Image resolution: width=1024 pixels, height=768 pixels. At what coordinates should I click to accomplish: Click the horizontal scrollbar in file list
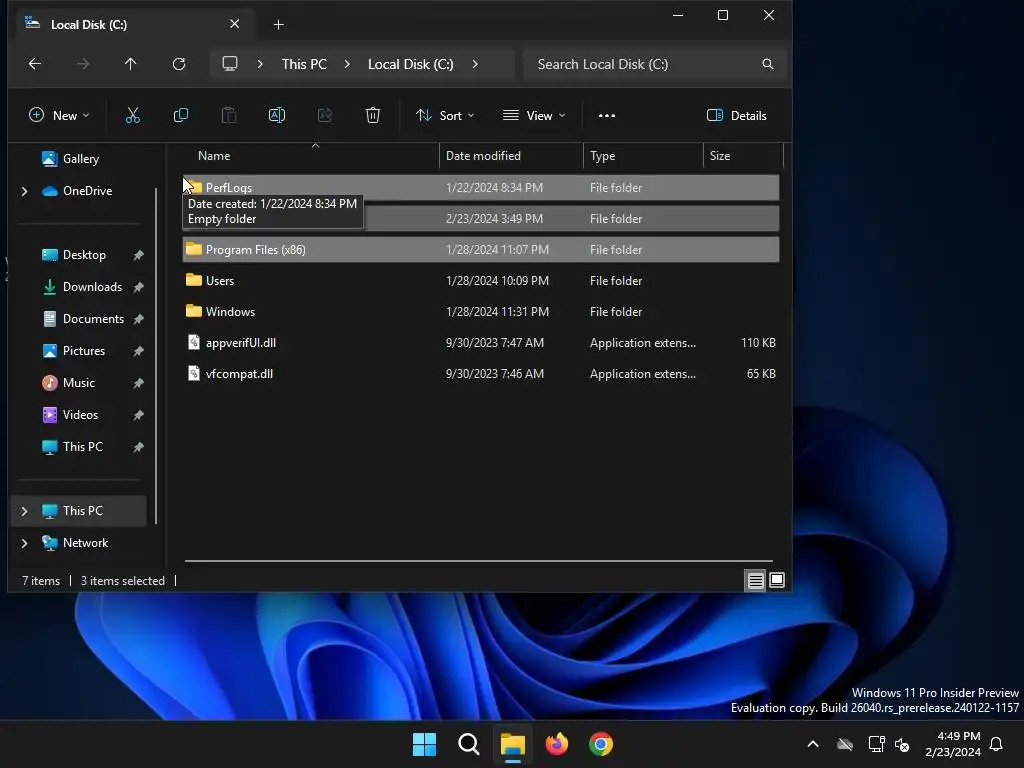[479, 560]
